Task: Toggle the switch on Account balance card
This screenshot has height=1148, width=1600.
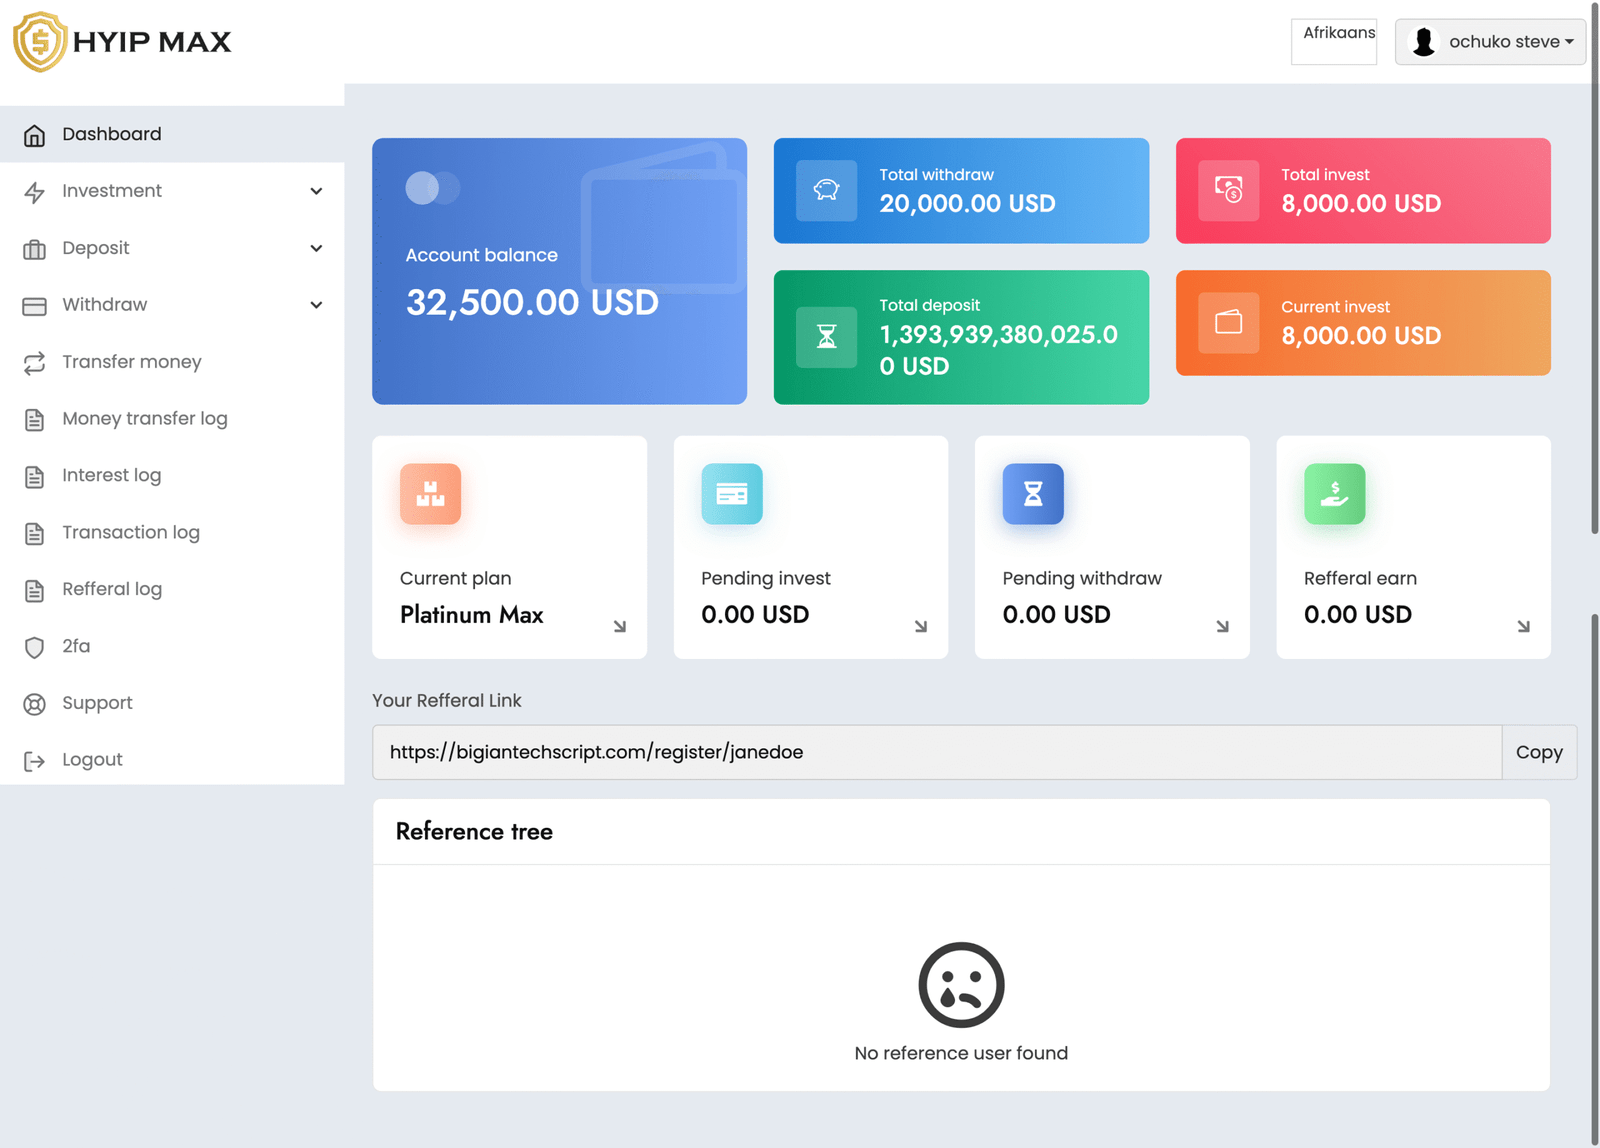Action: 432,188
